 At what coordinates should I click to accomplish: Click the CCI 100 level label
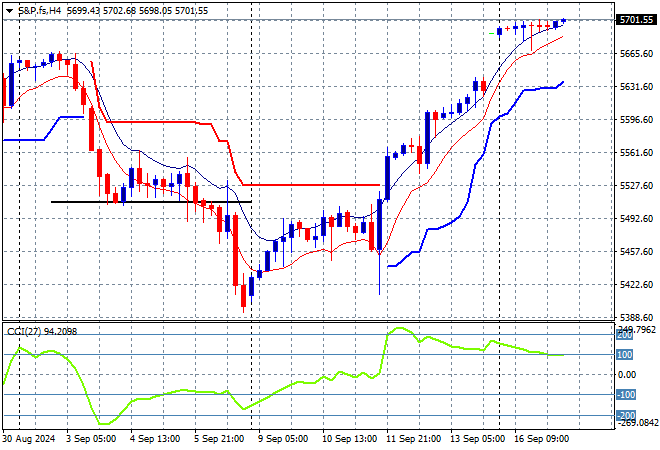click(x=625, y=355)
